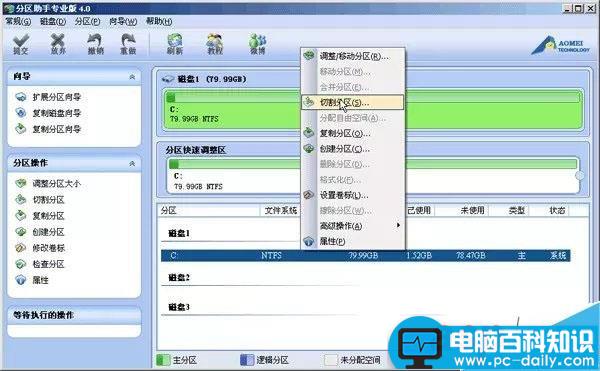The width and height of the screenshot is (600, 371).
Task: Select the C: NTFS row in partition table
Action: click(365, 255)
